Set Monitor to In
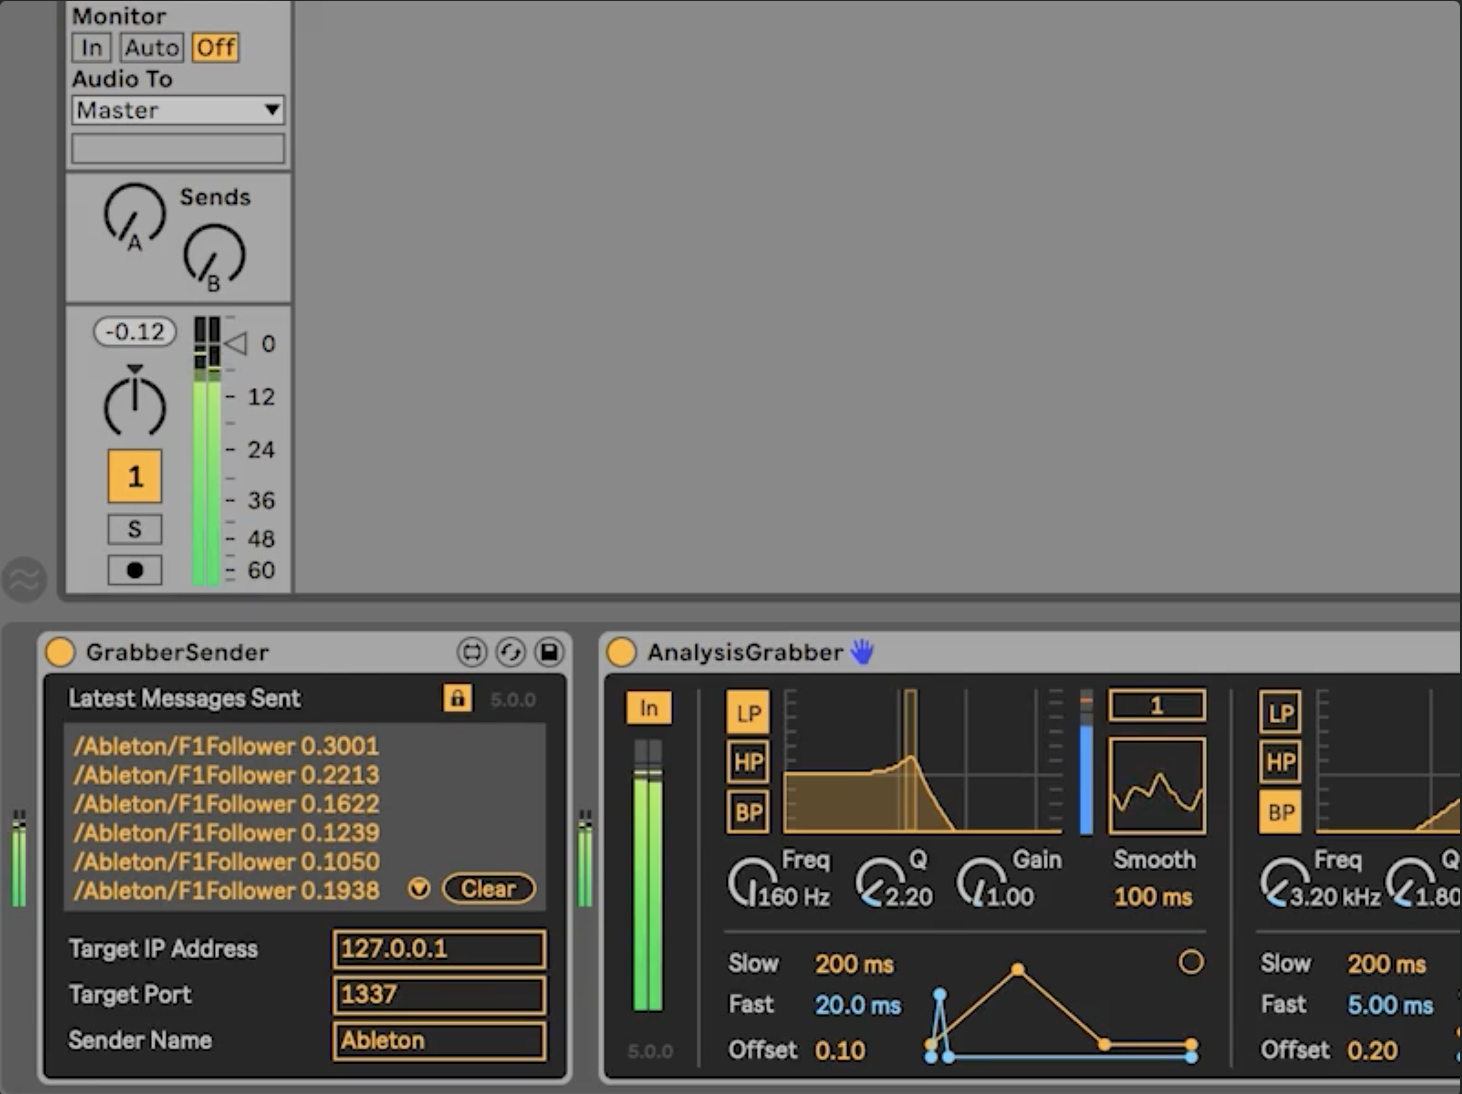The height and width of the screenshot is (1094, 1462). click(92, 47)
